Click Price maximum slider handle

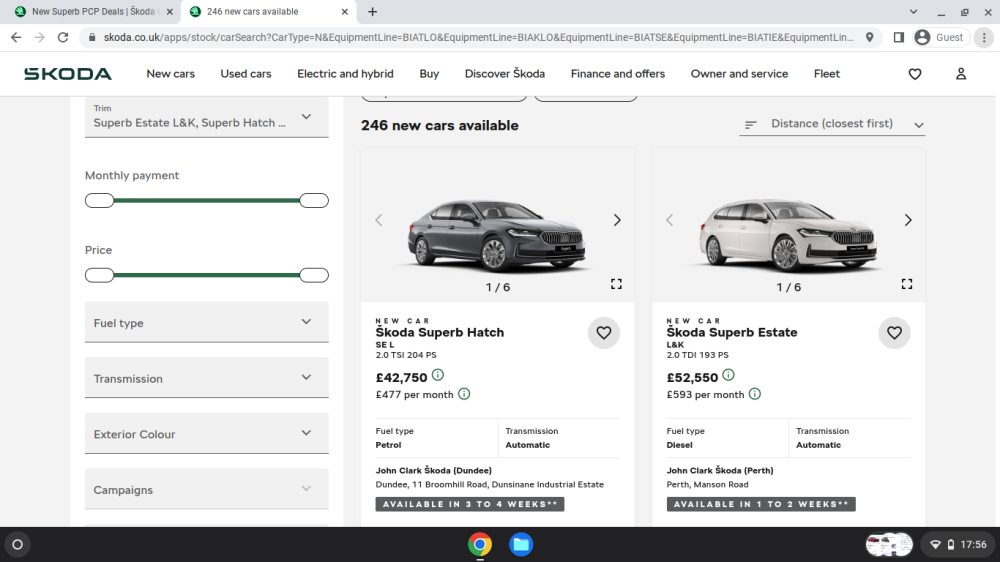[314, 275]
